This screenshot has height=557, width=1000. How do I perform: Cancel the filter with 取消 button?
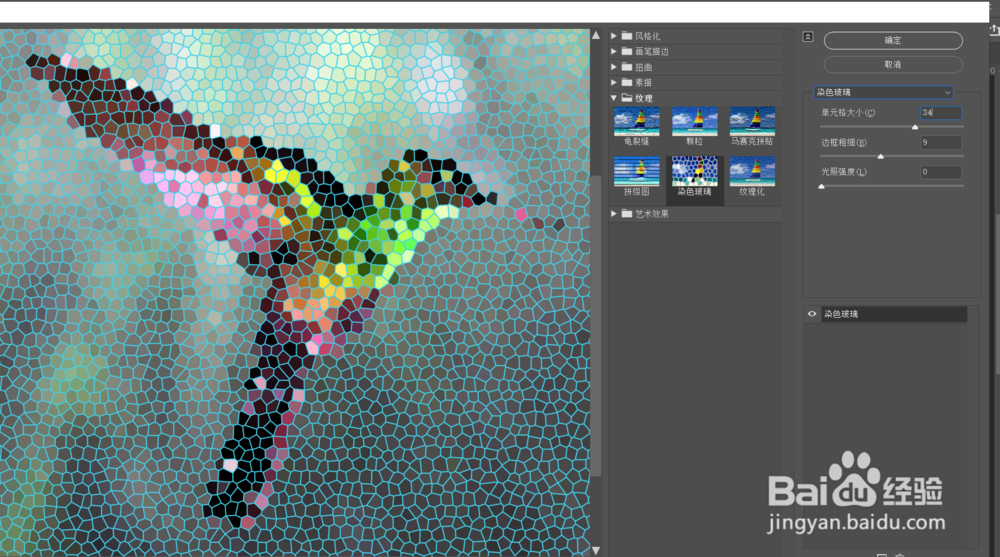(x=893, y=64)
